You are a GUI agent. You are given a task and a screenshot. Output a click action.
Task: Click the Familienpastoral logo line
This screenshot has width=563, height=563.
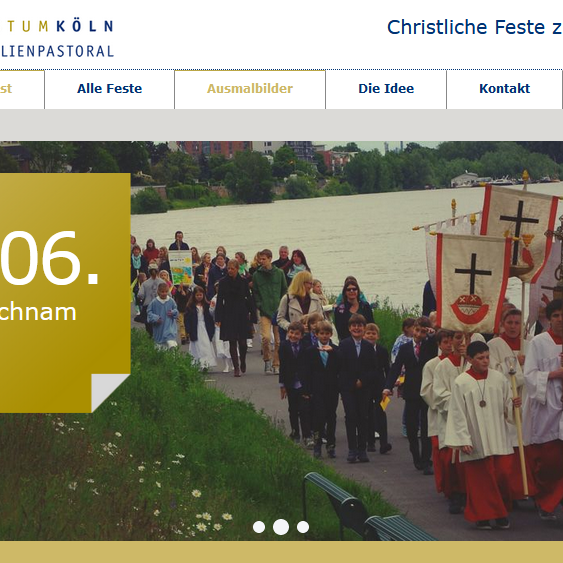(57, 51)
